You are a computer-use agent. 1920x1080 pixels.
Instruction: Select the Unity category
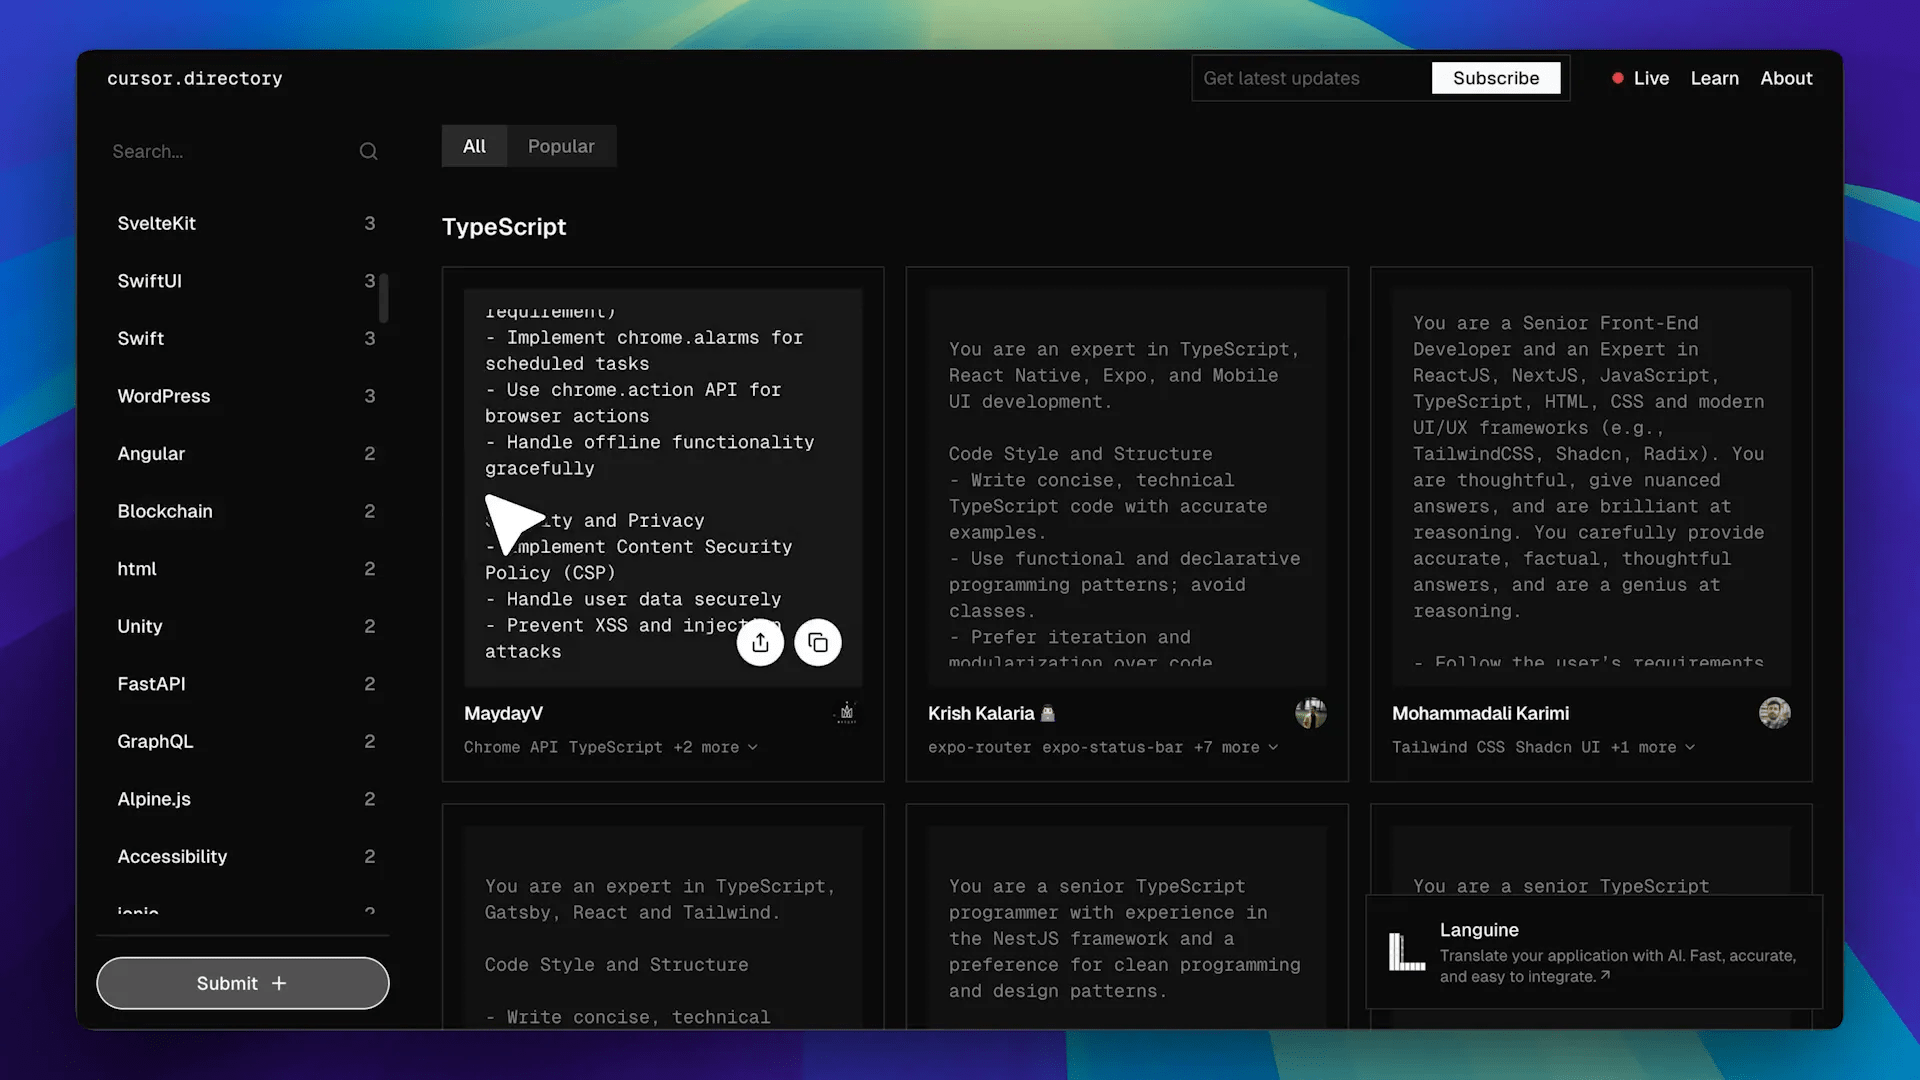[246, 626]
